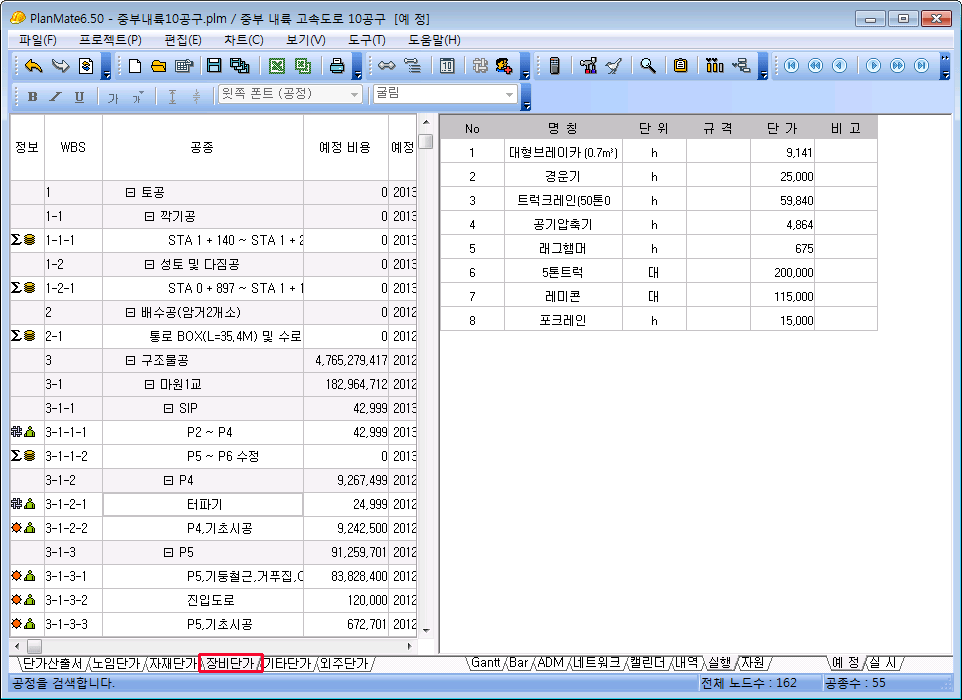Click the skip-to-first navigation button

(791, 66)
